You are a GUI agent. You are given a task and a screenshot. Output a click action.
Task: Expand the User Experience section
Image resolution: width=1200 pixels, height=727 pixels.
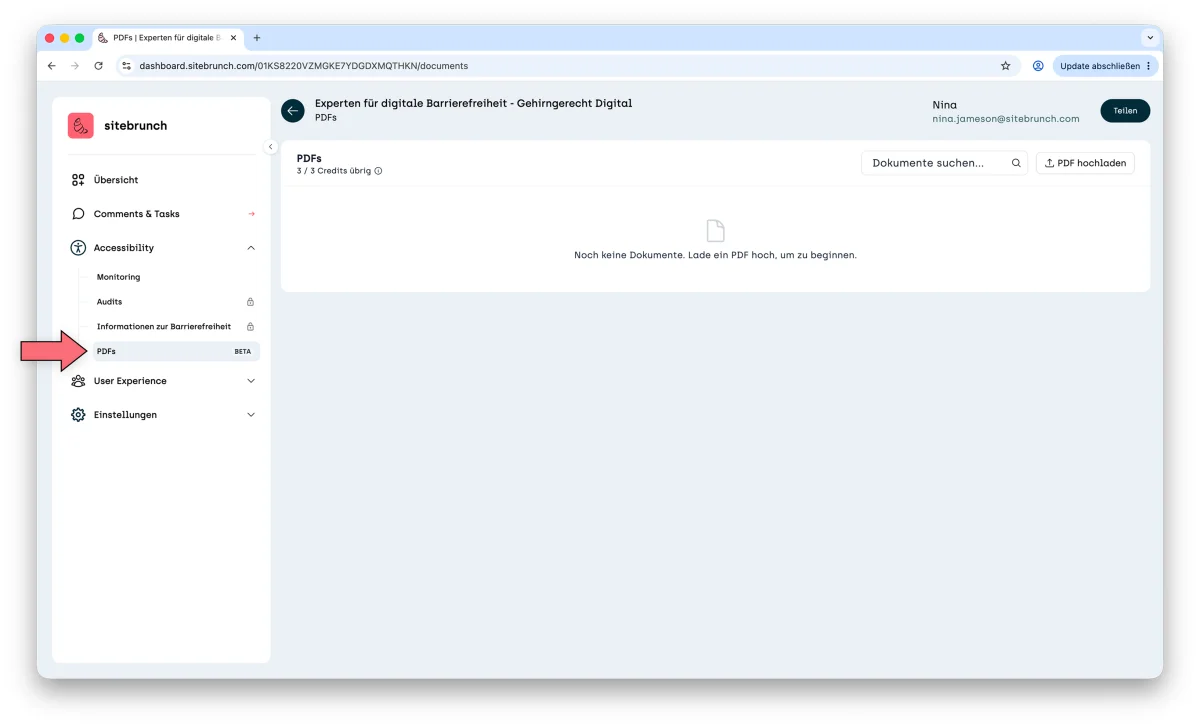(x=251, y=381)
